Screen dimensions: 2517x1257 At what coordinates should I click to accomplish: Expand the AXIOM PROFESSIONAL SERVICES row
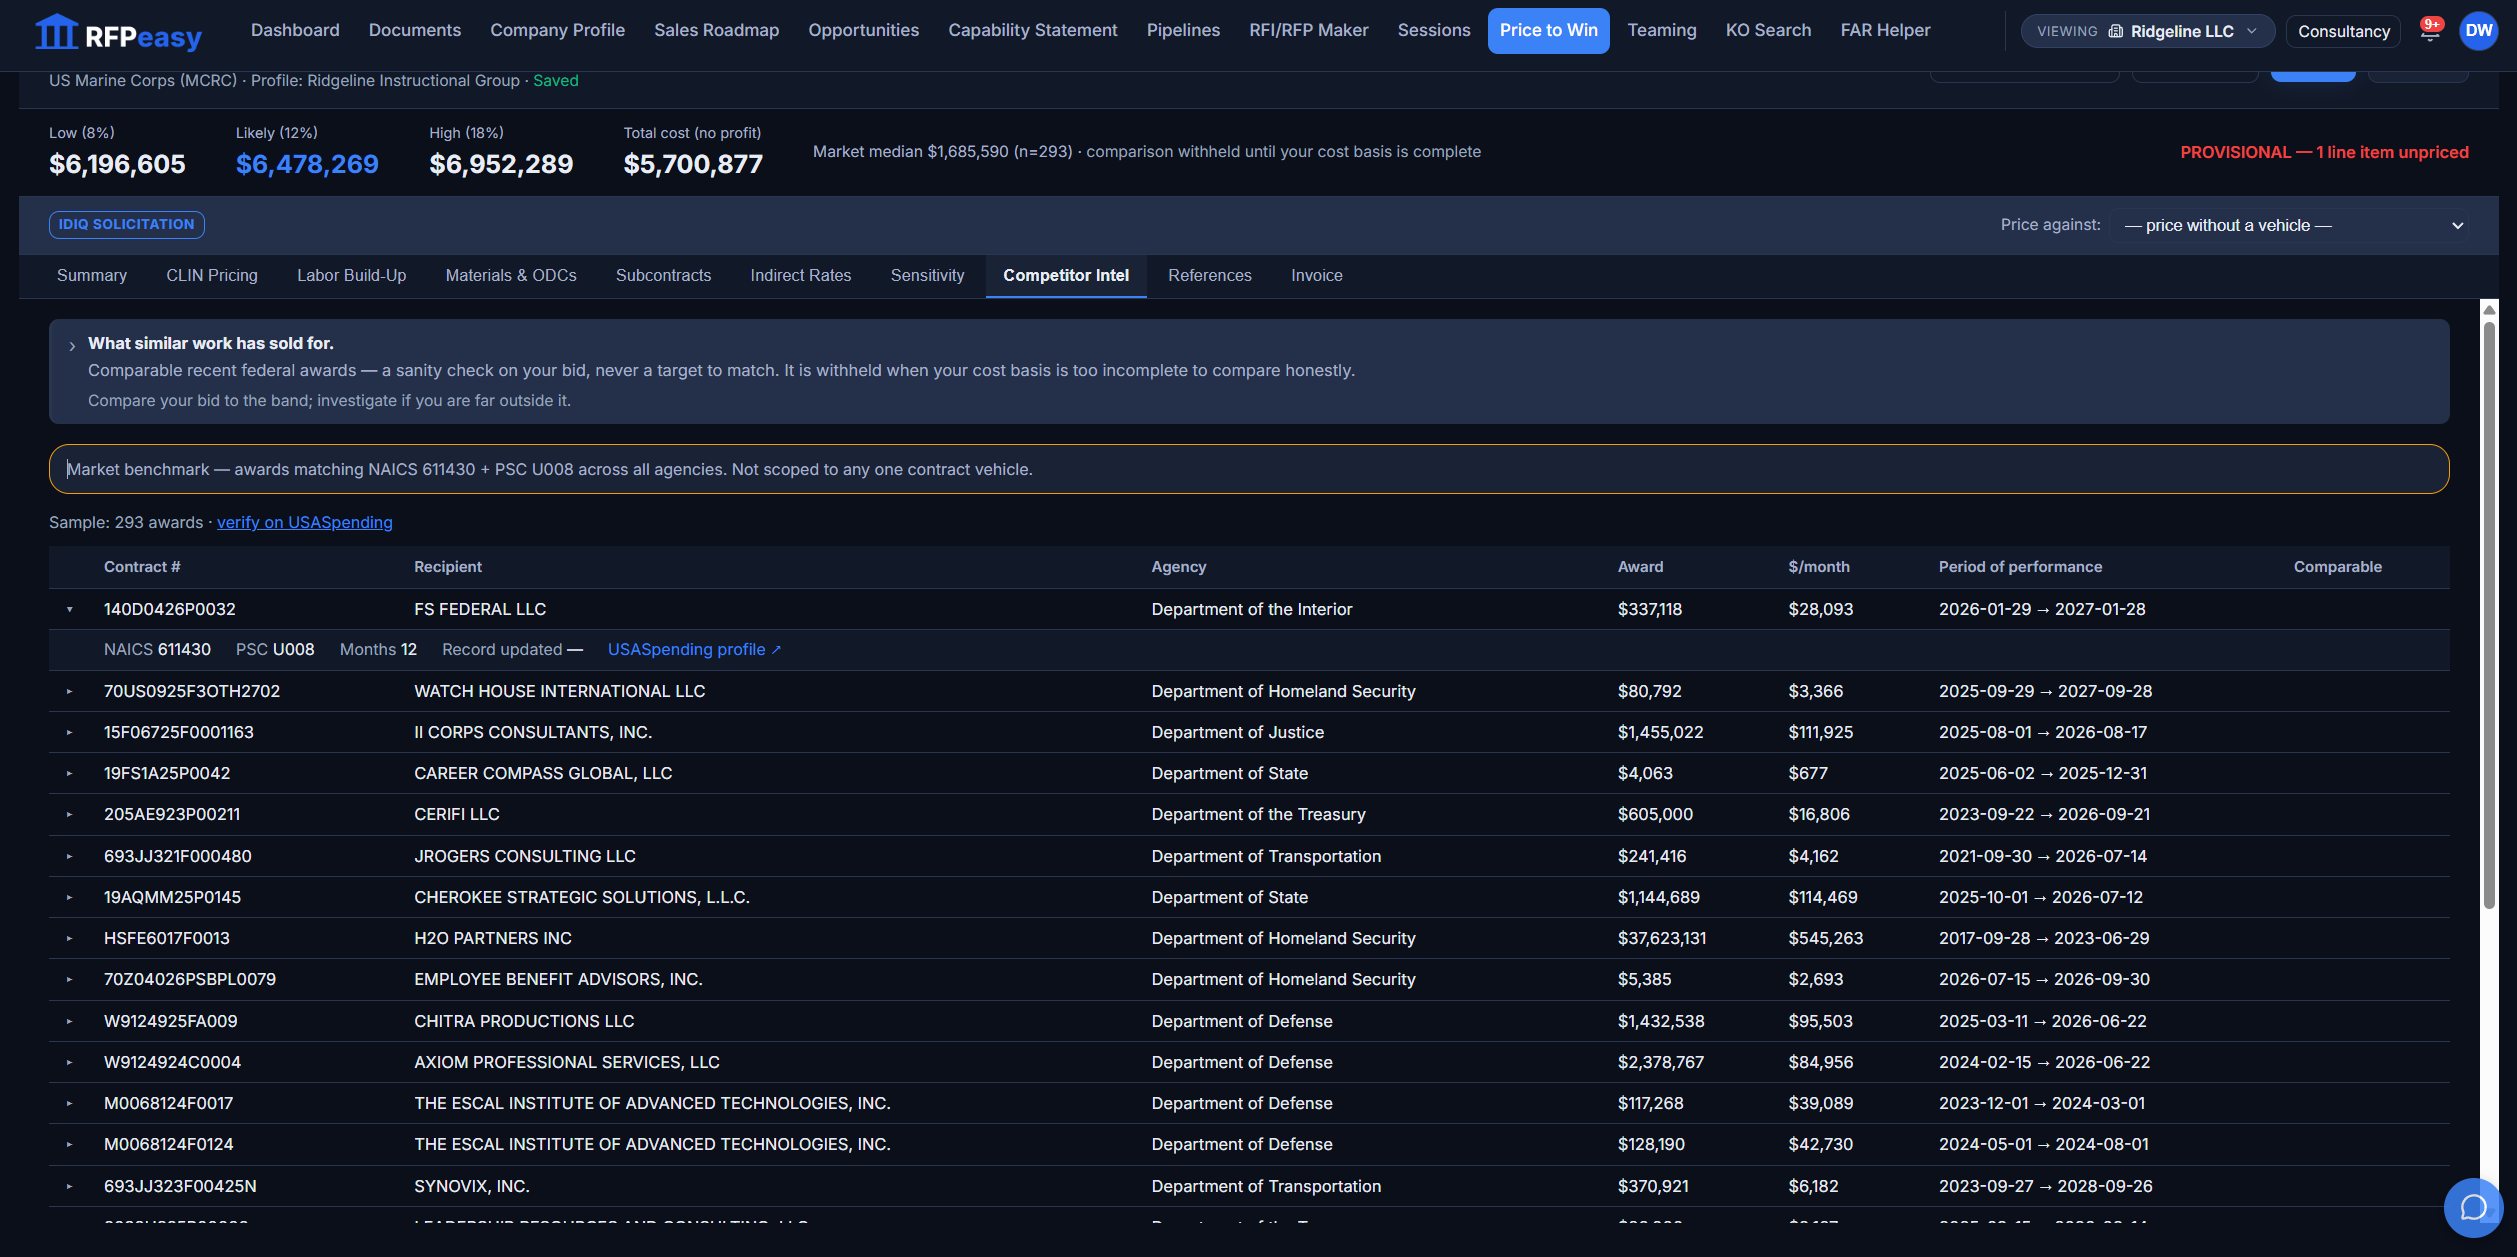point(70,1063)
